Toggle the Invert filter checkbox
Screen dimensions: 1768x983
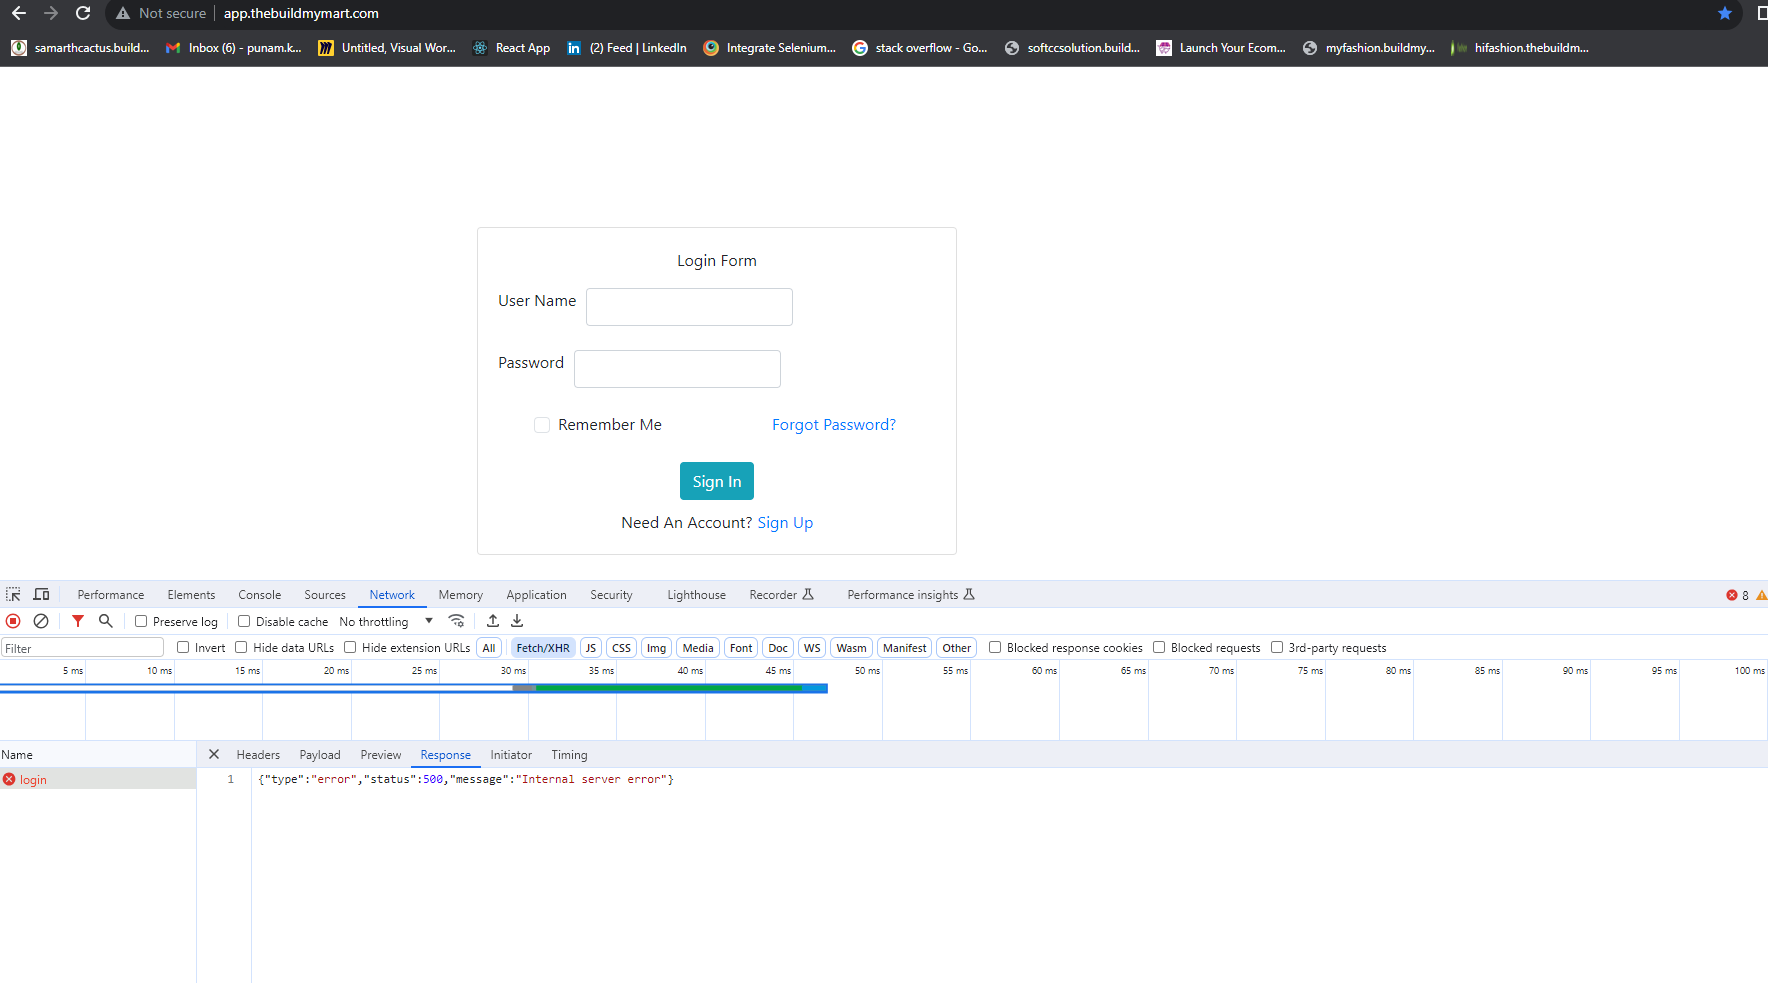coord(183,647)
